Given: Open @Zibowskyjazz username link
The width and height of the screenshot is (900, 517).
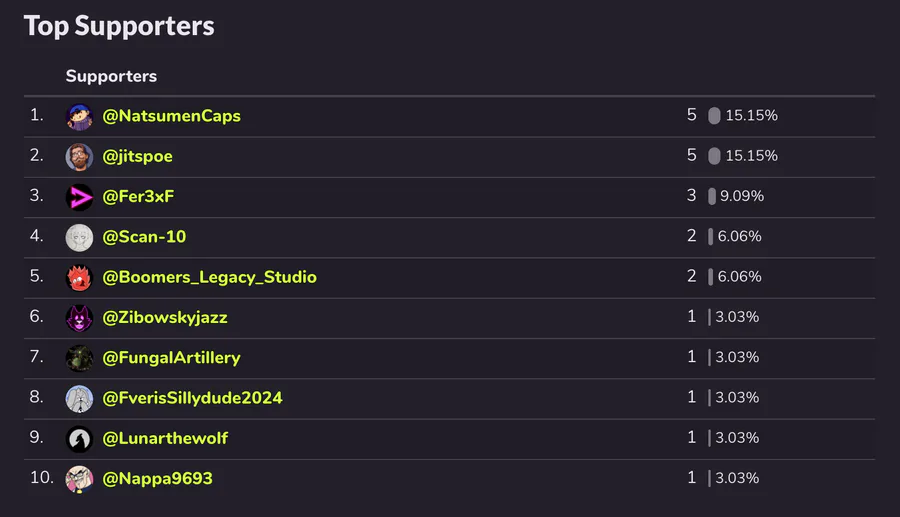Looking at the screenshot, I should coord(165,318).
